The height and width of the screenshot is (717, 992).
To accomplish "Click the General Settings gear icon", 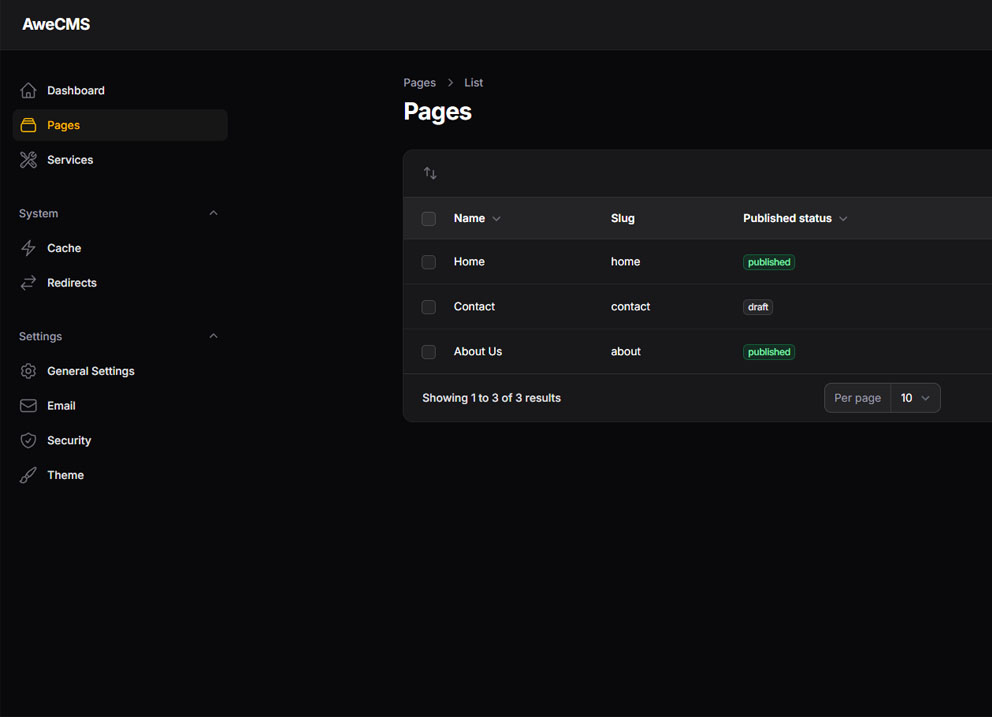I will [x=28, y=371].
